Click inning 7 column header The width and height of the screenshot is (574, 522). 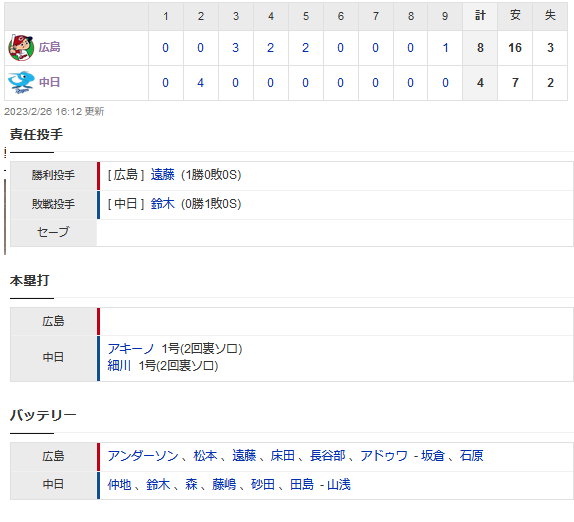coord(376,16)
